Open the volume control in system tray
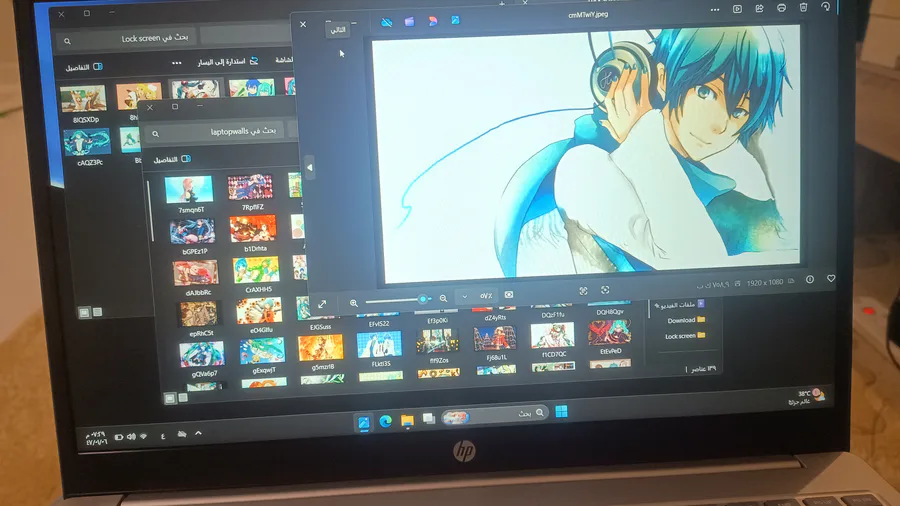Viewport: 900px width, 506px height. pyautogui.click(x=131, y=437)
